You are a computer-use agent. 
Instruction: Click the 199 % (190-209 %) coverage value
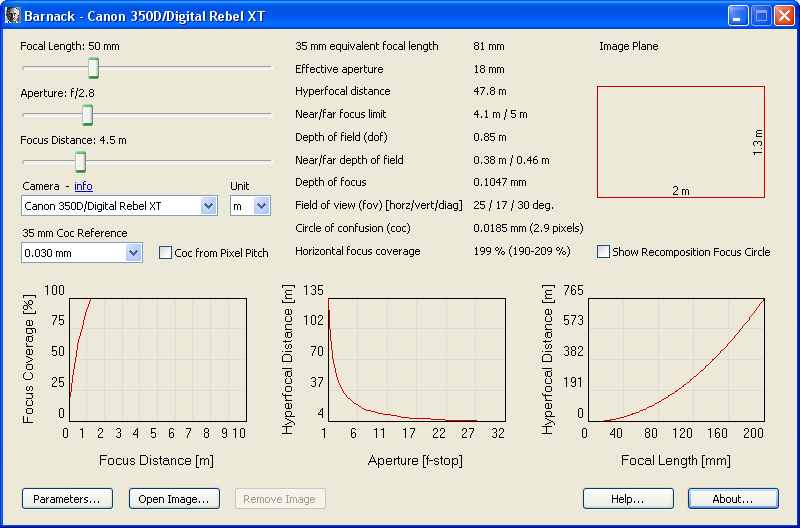[522, 251]
